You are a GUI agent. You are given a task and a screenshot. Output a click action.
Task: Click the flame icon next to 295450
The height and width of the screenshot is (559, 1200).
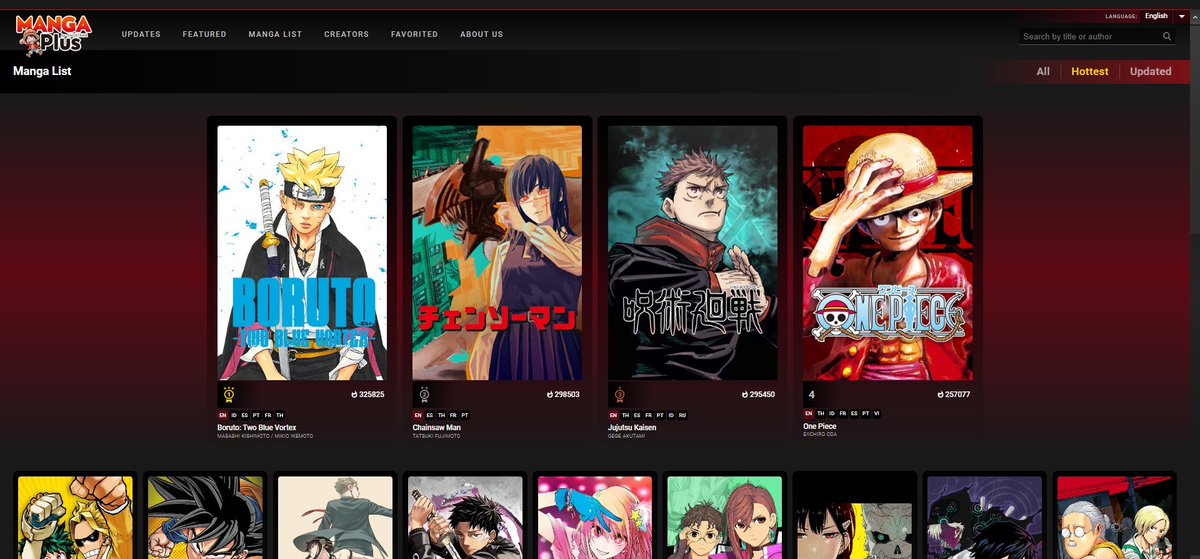[x=745, y=395]
